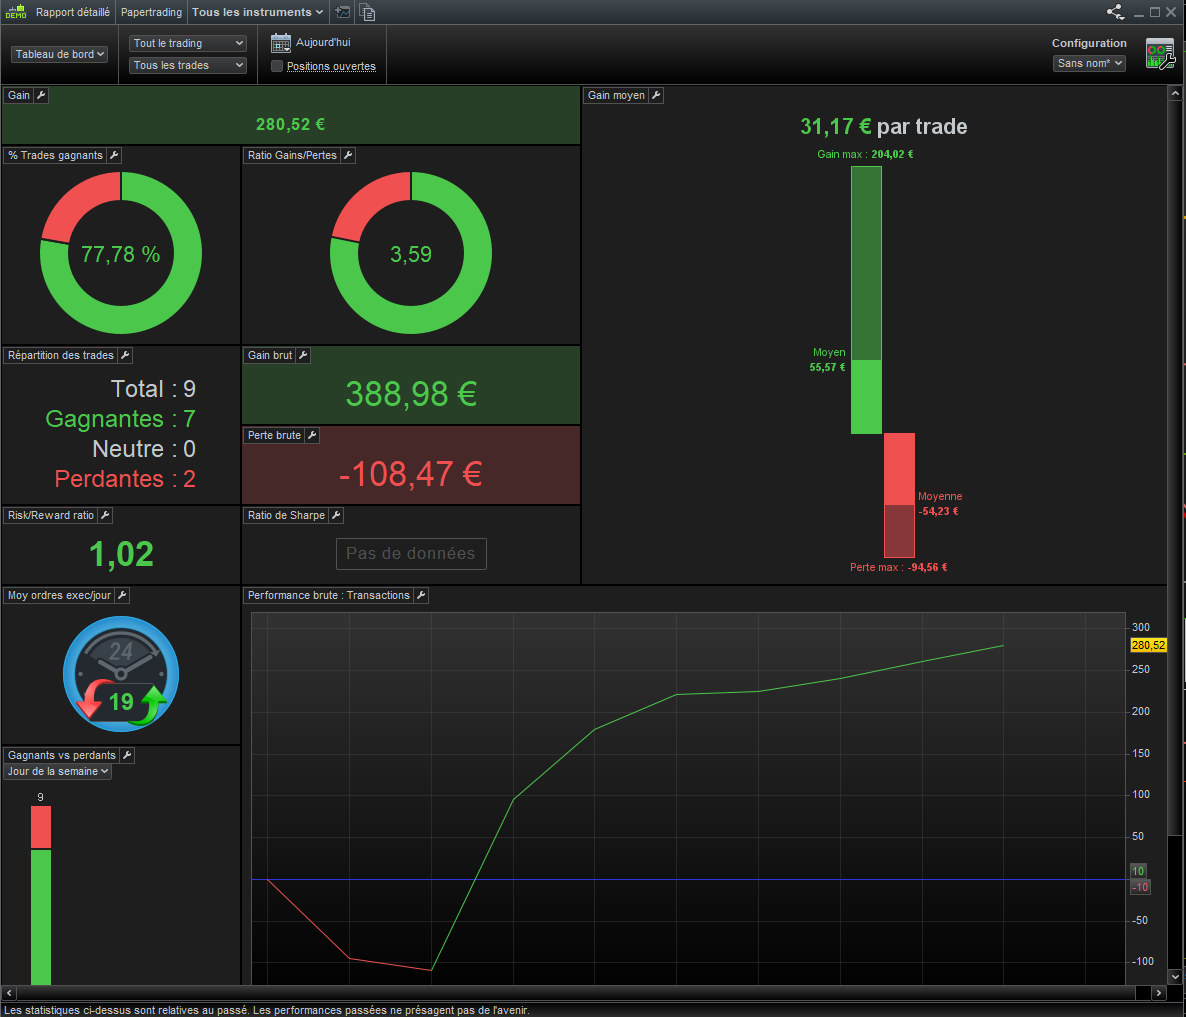1186x1017 pixels.
Task: Click wrench next to Performance brute : Transactions
Action: (421, 595)
